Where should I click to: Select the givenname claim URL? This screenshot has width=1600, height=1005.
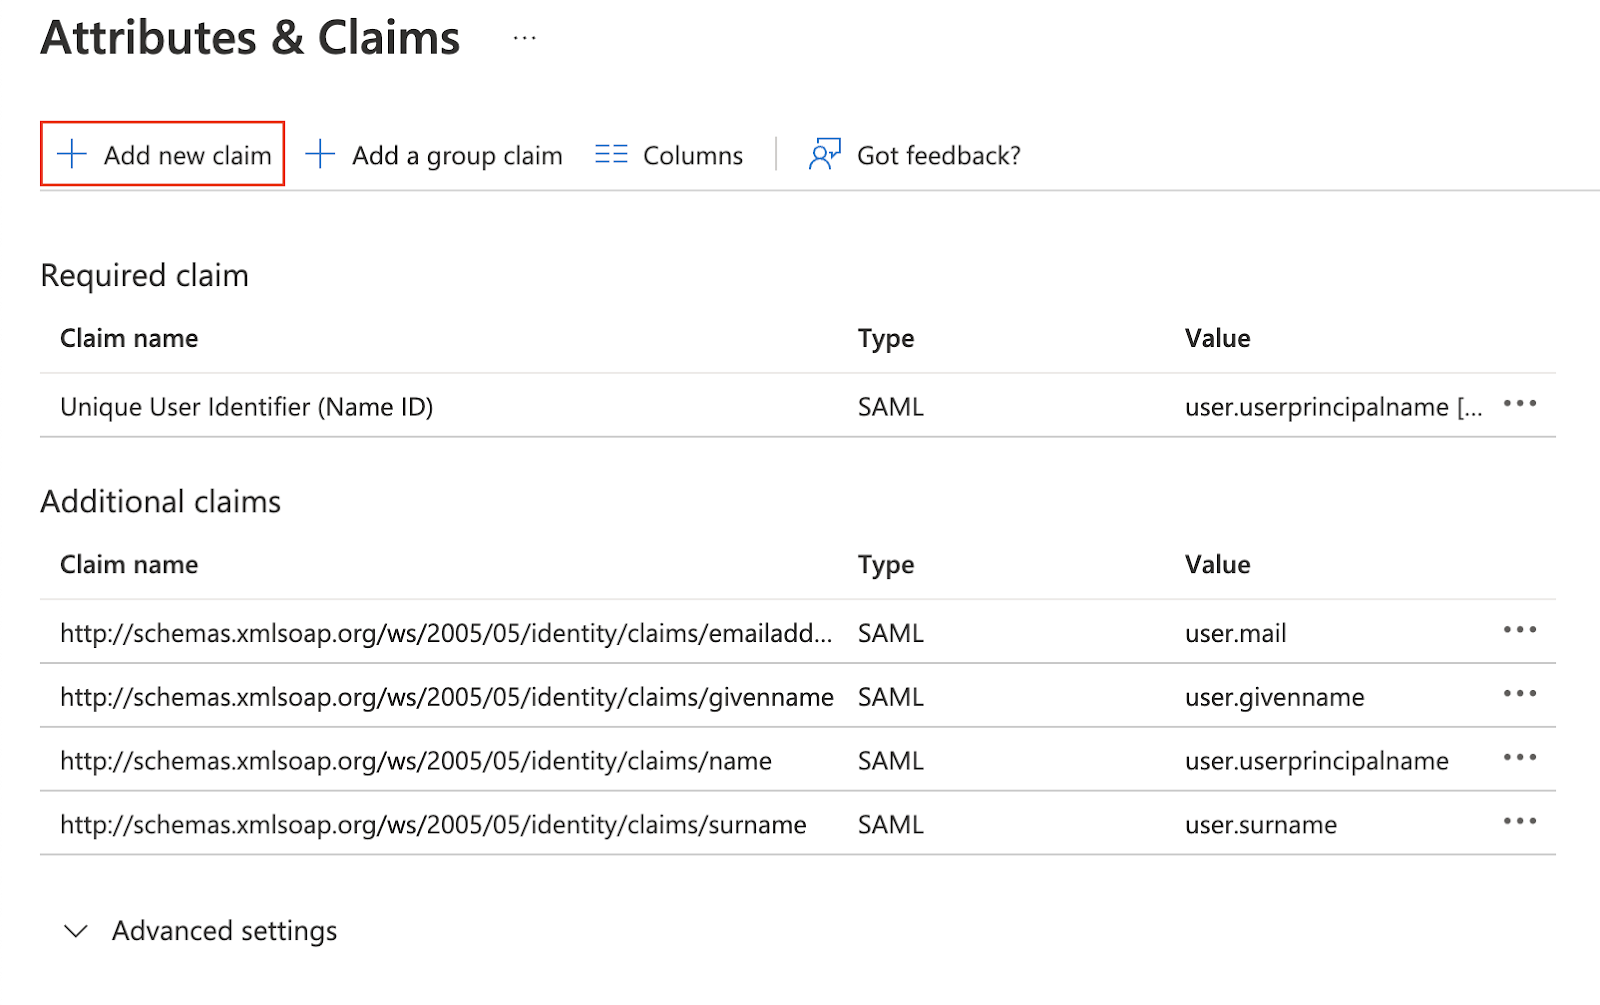446,697
